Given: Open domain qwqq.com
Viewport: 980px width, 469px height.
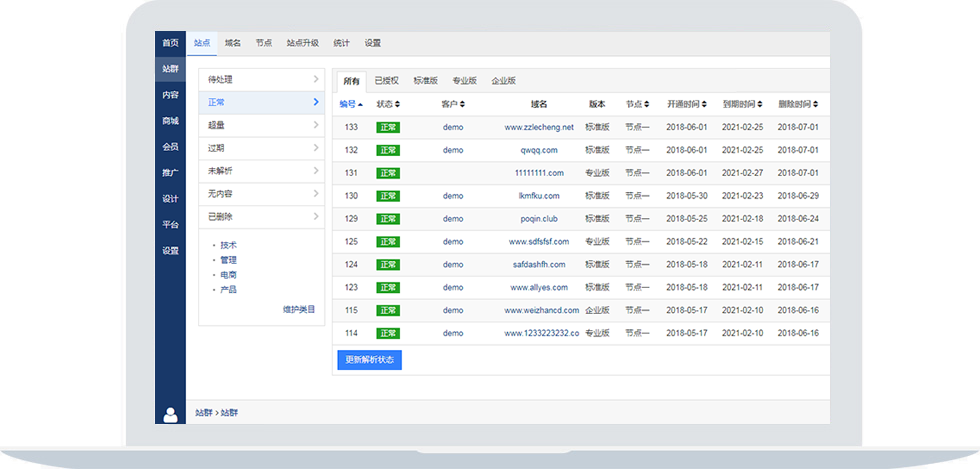Looking at the screenshot, I should click(x=539, y=150).
